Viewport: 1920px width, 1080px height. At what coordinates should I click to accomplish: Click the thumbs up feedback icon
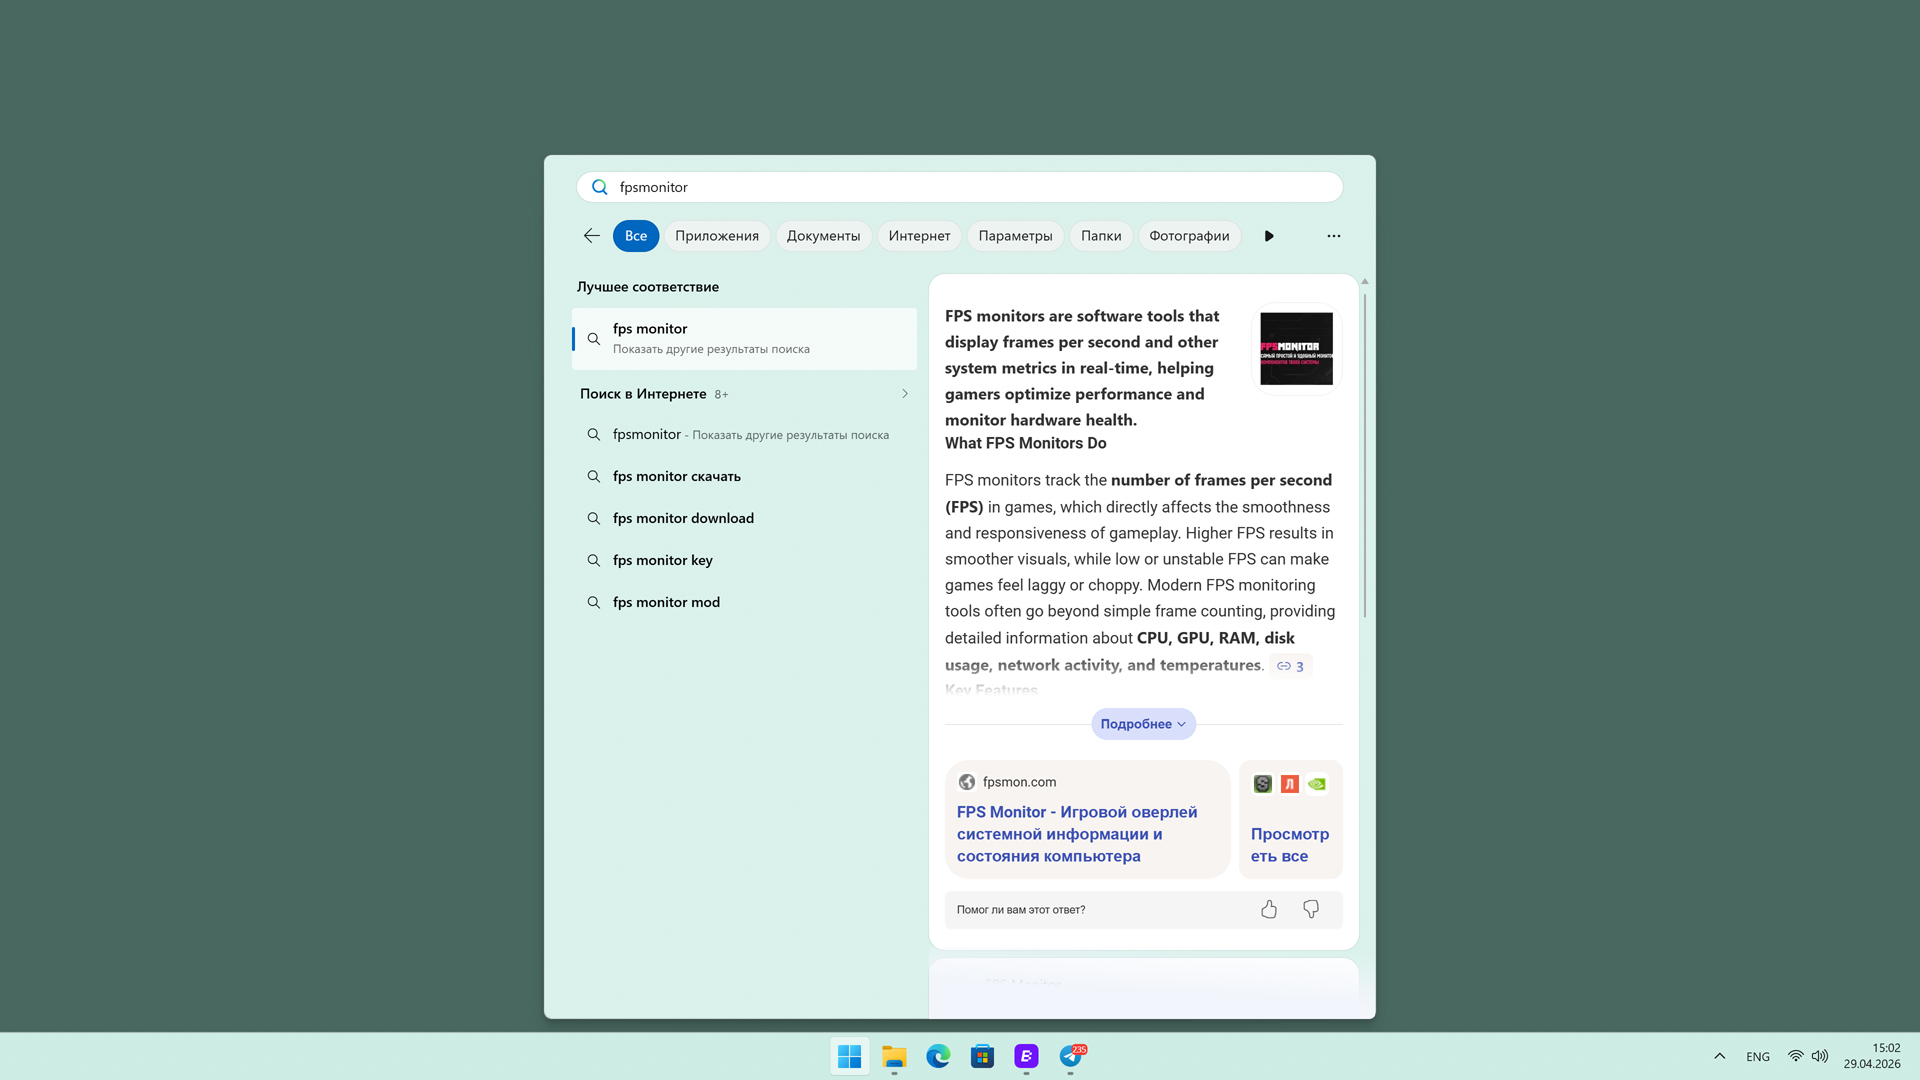[x=1269, y=909]
